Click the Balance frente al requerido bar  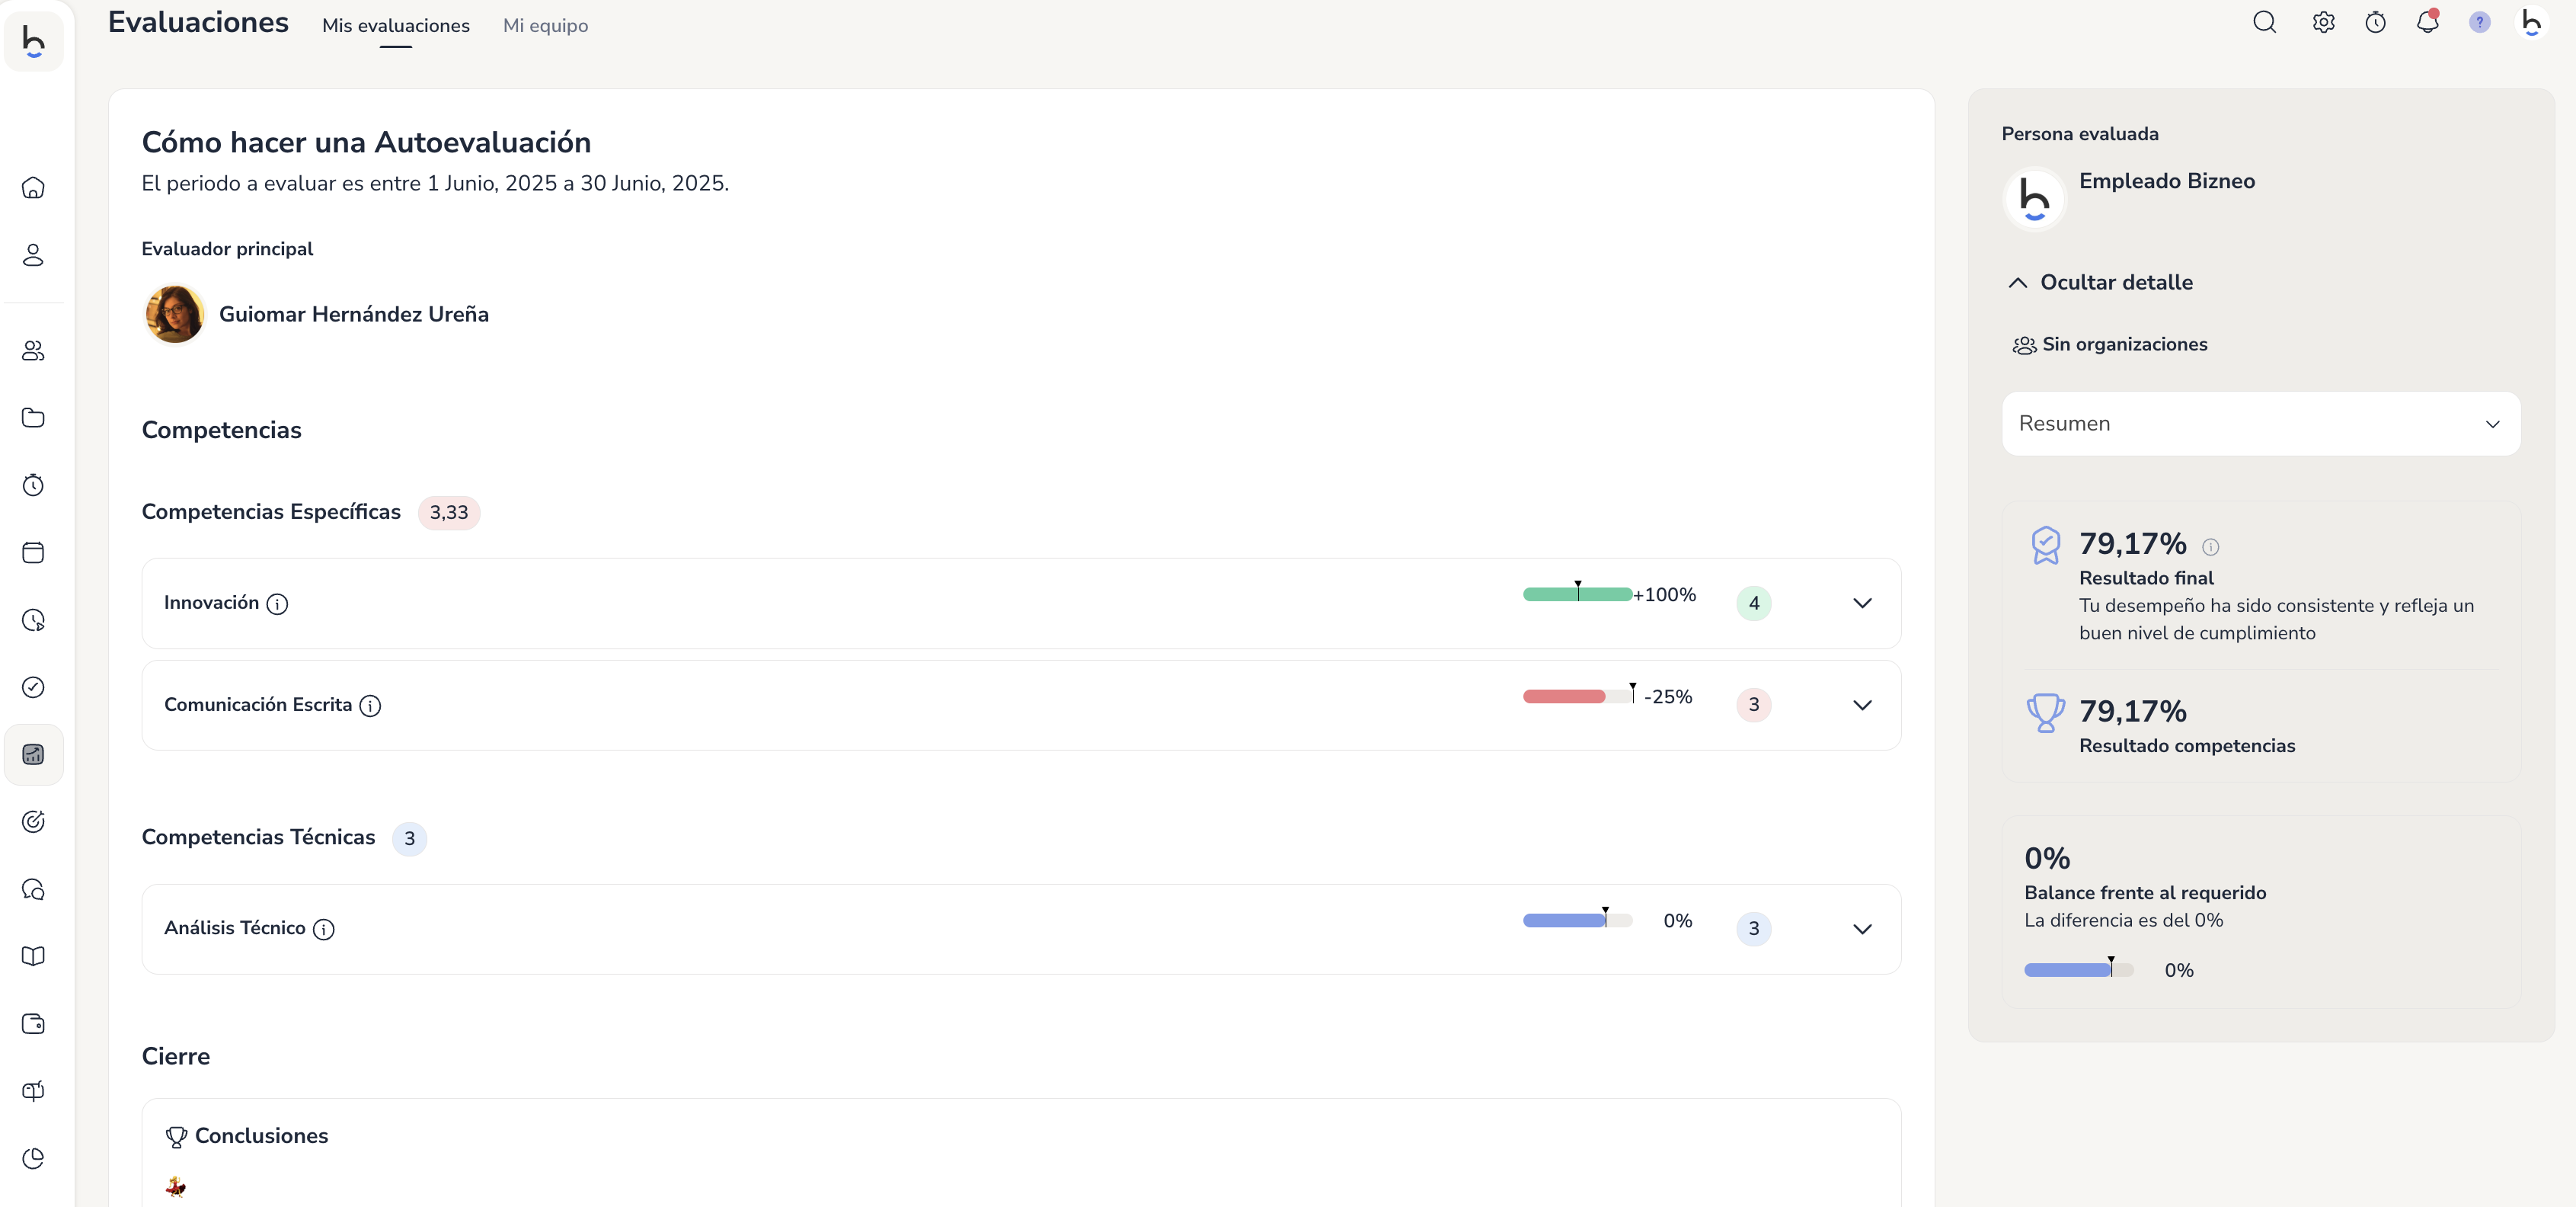point(2079,969)
